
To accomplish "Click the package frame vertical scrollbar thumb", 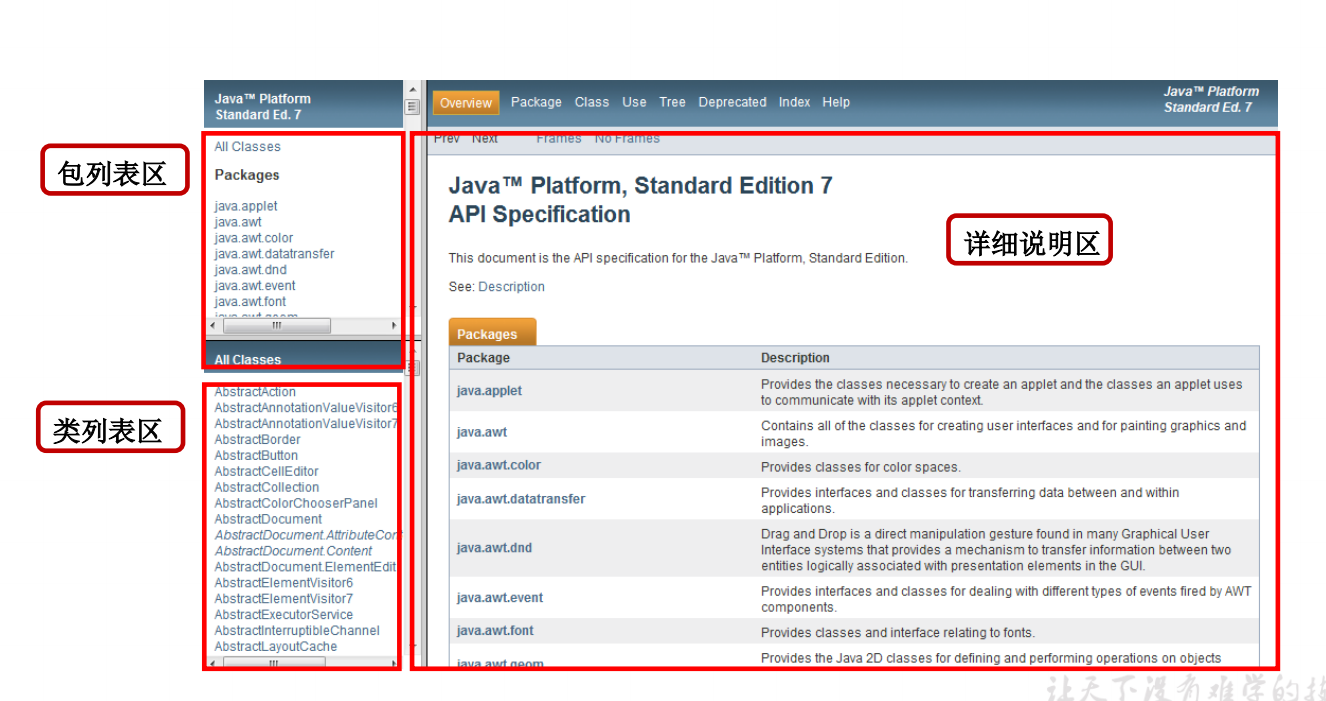I will (x=412, y=106).
